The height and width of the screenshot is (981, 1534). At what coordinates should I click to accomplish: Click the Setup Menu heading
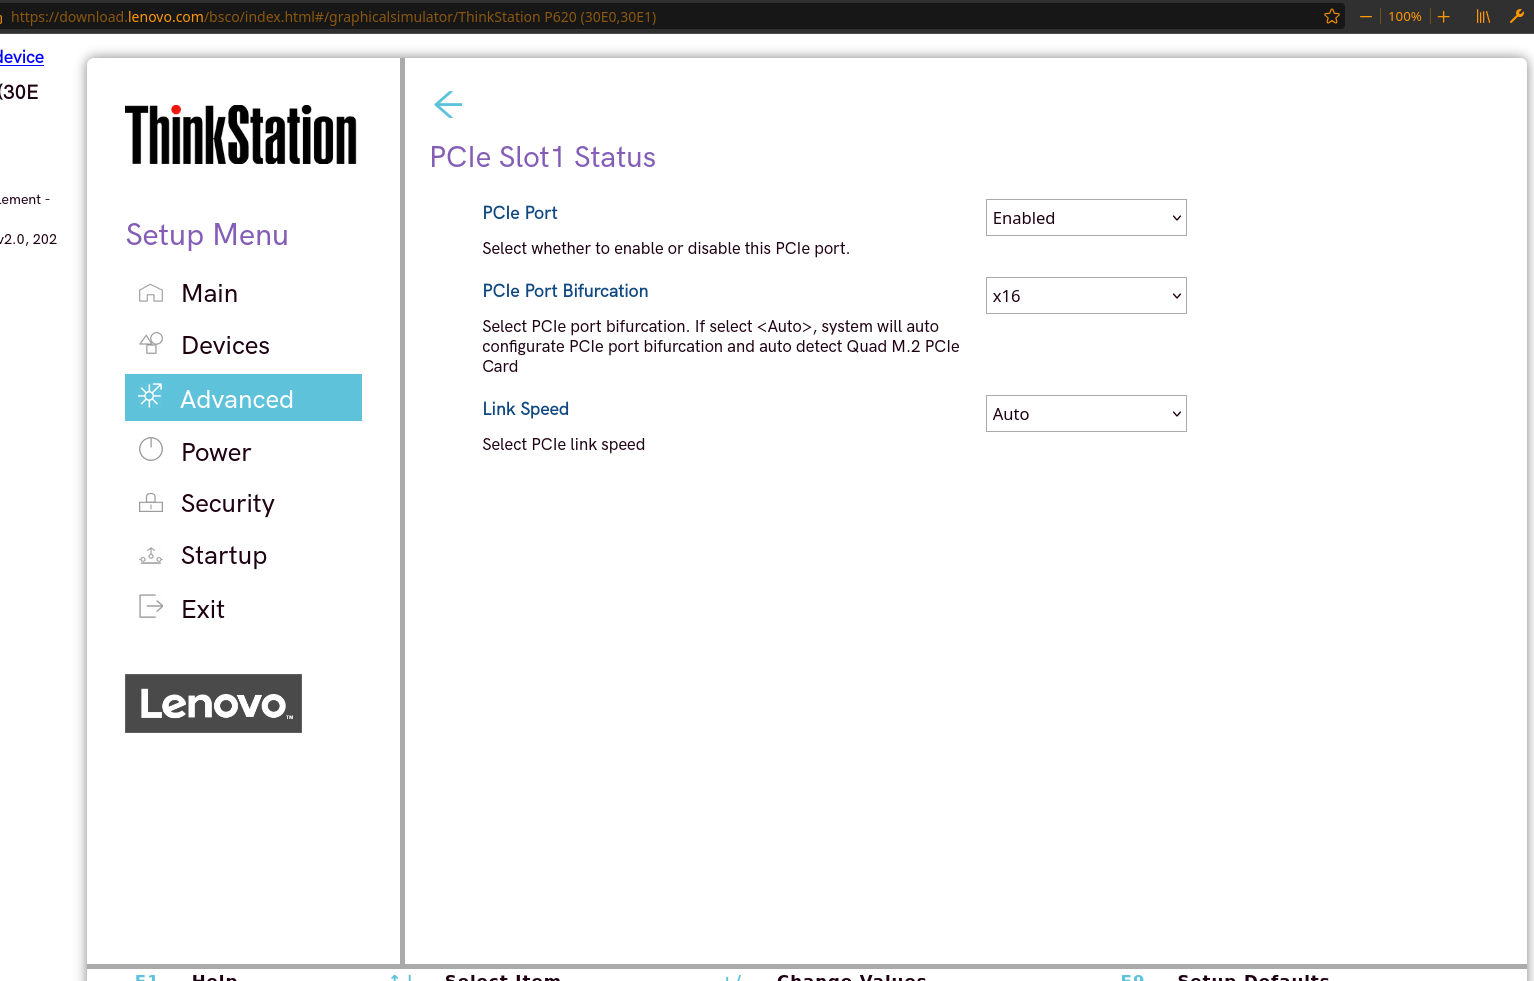[207, 234]
